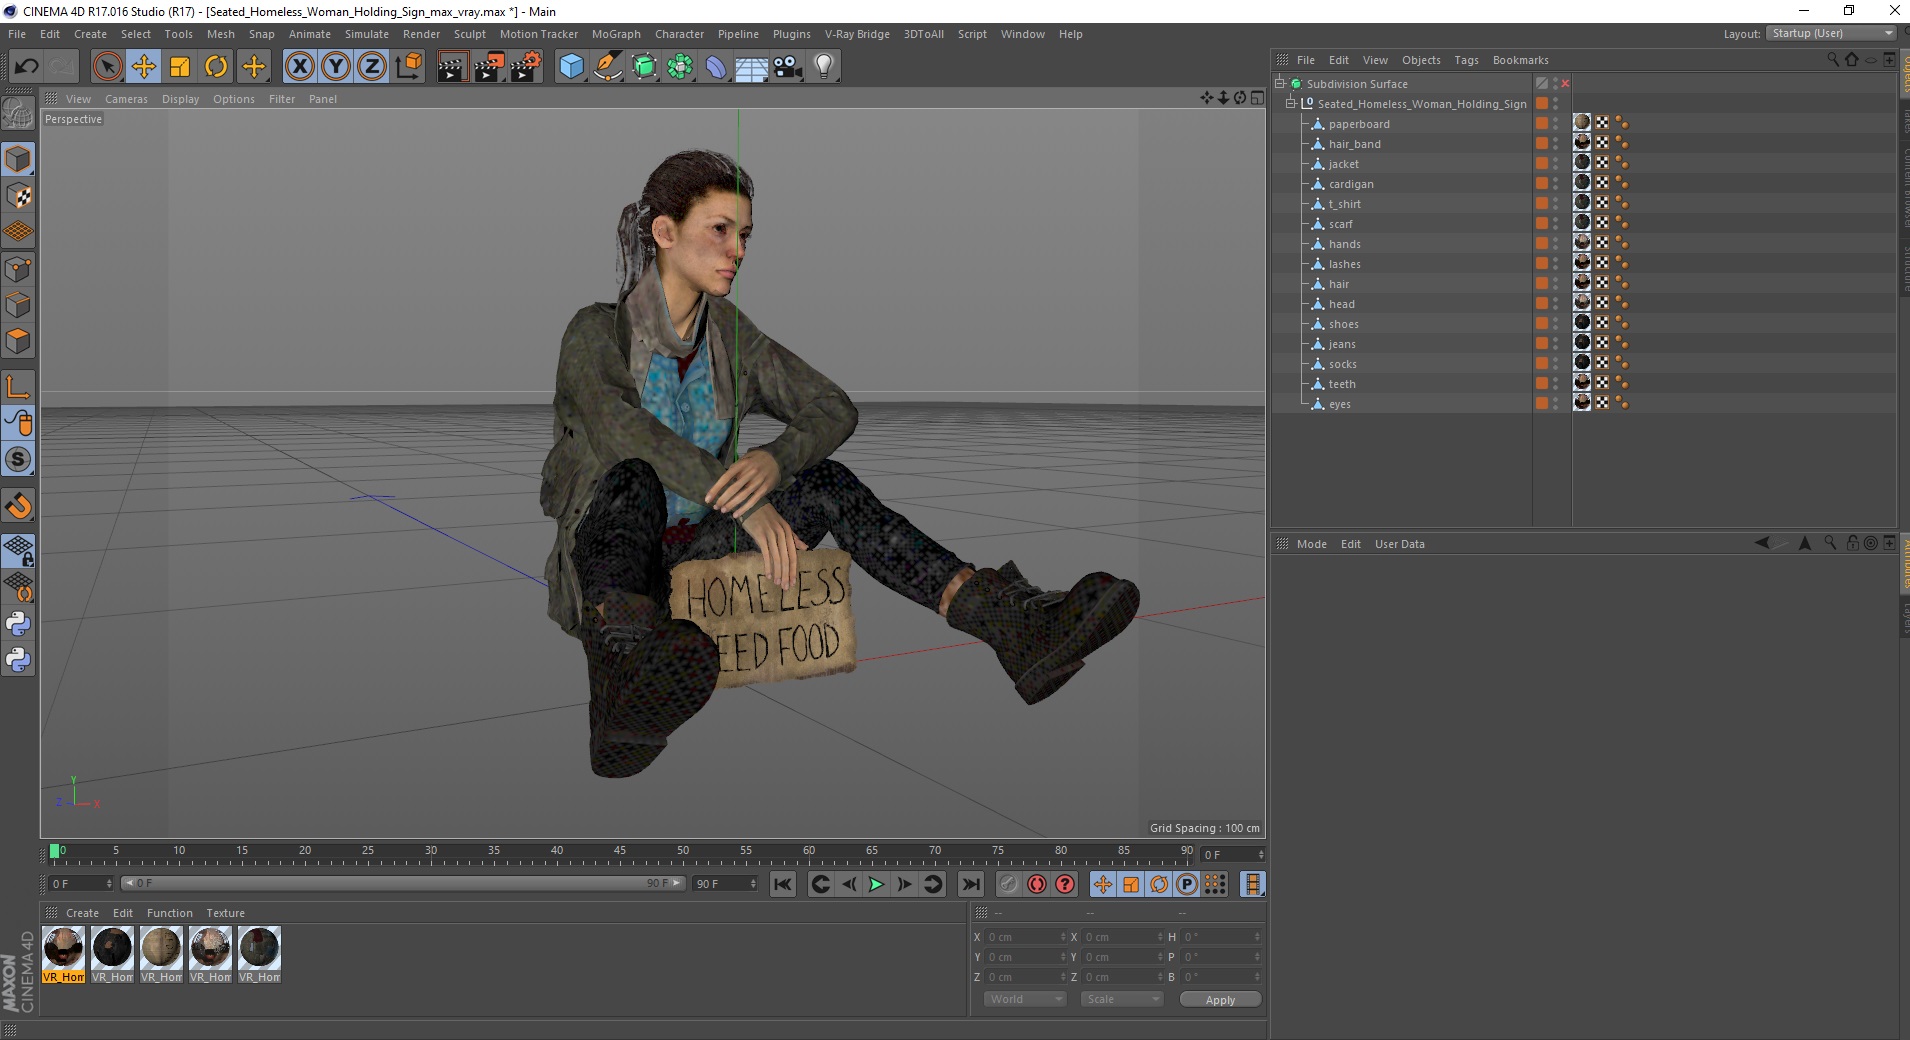
Task: Add a Cube primitive object
Action: pos(571,67)
